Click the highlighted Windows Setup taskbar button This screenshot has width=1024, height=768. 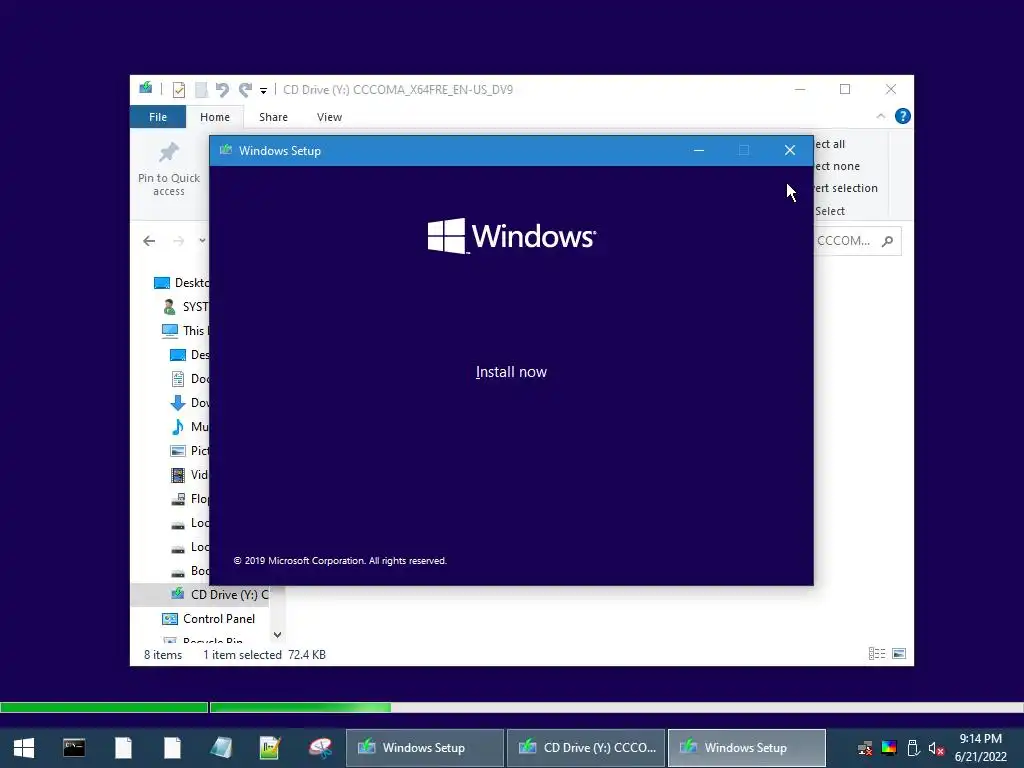(x=746, y=748)
